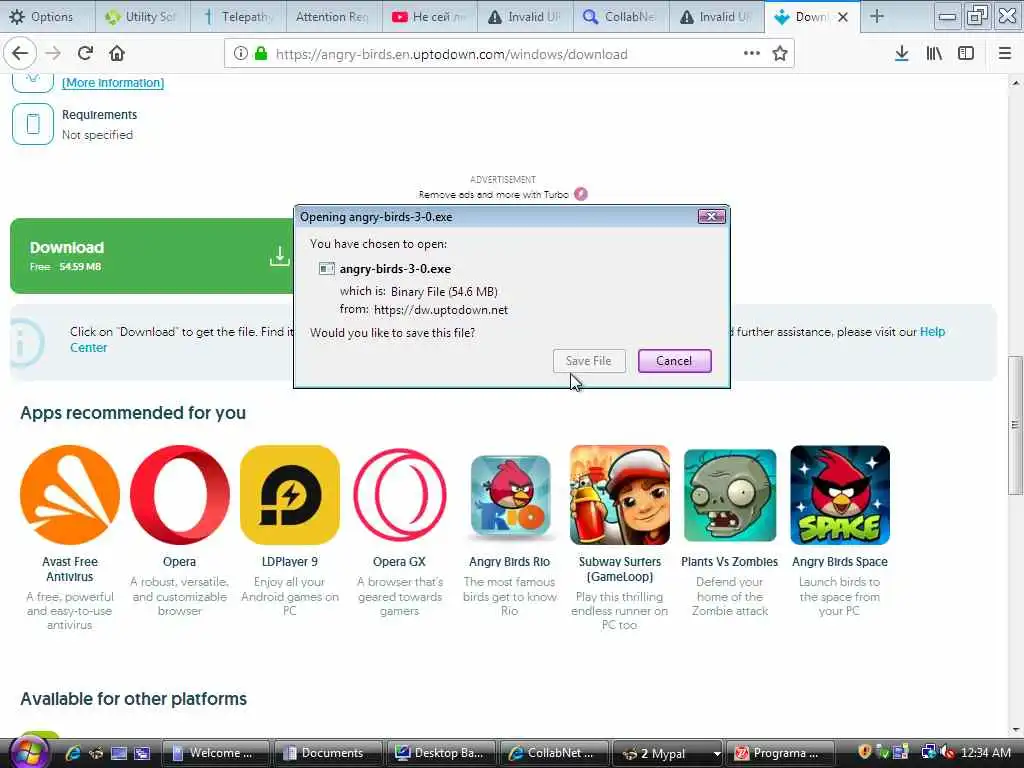Open the Opera app icon
Screen dimensions: 1024x768
point(180,495)
